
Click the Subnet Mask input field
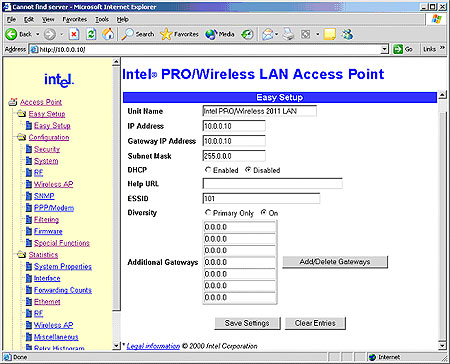pyautogui.click(x=234, y=156)
